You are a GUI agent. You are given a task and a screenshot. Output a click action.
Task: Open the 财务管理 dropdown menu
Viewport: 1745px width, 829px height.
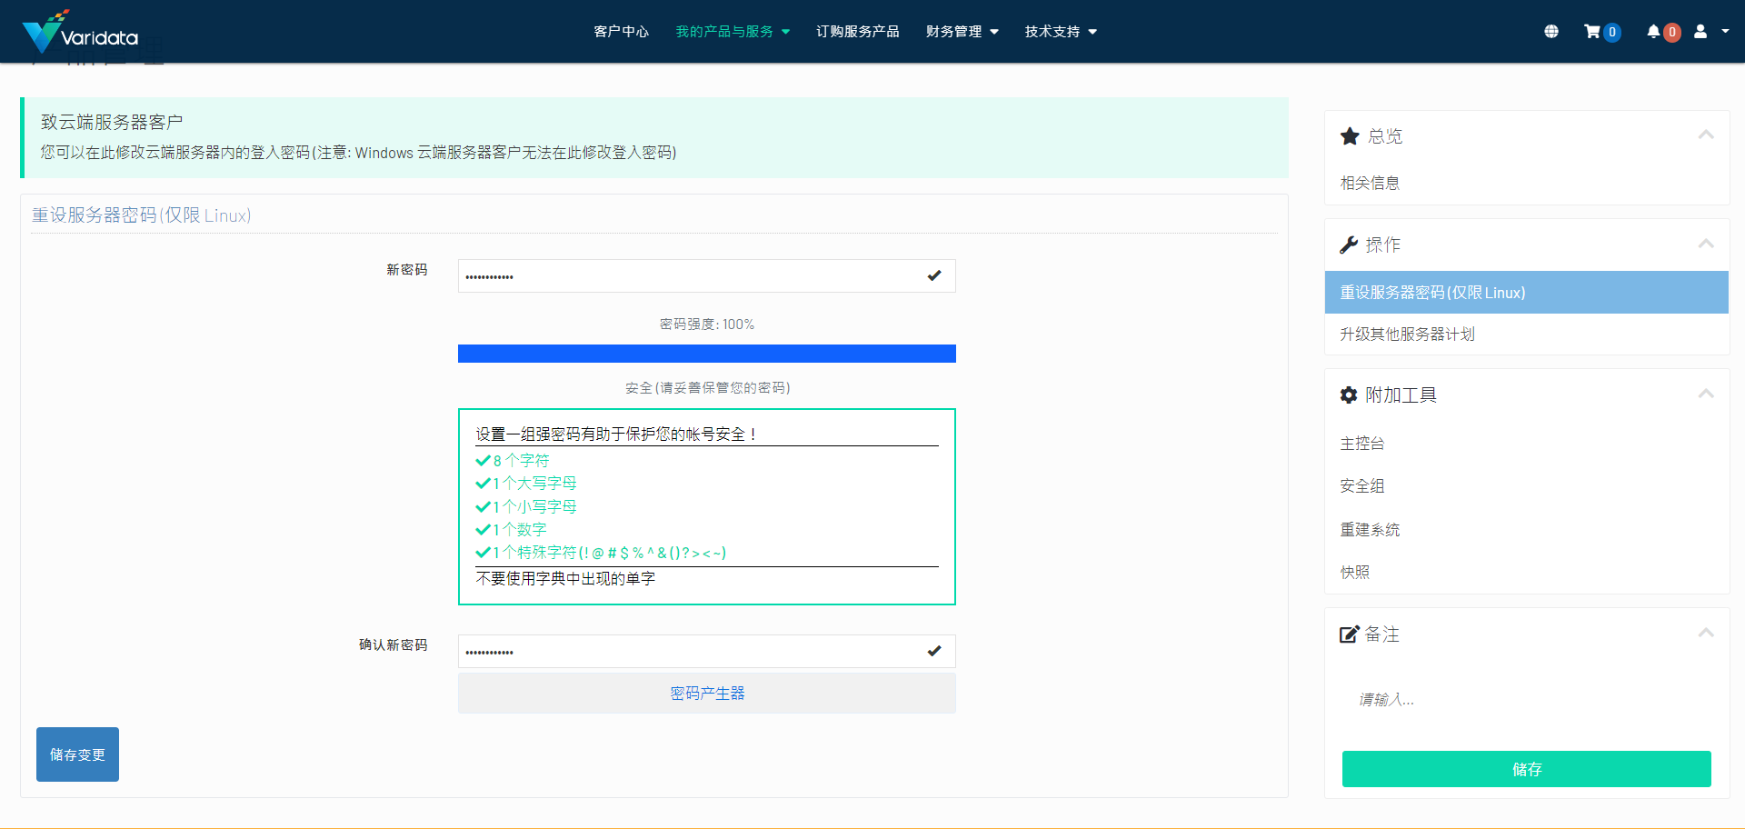click(962, 32)
